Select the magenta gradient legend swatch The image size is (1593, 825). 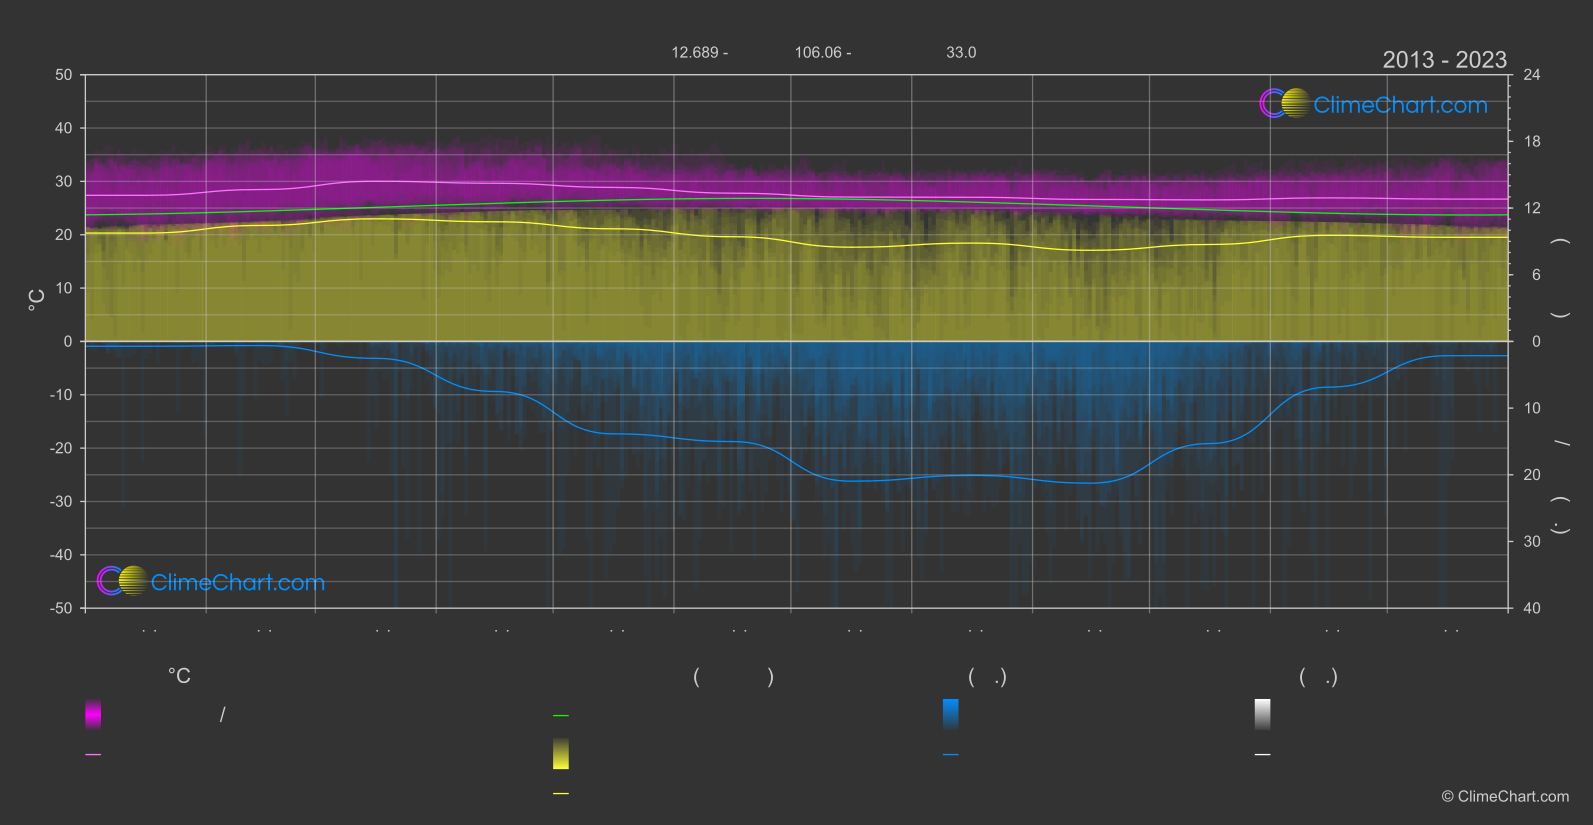click(x=93, y=714)
